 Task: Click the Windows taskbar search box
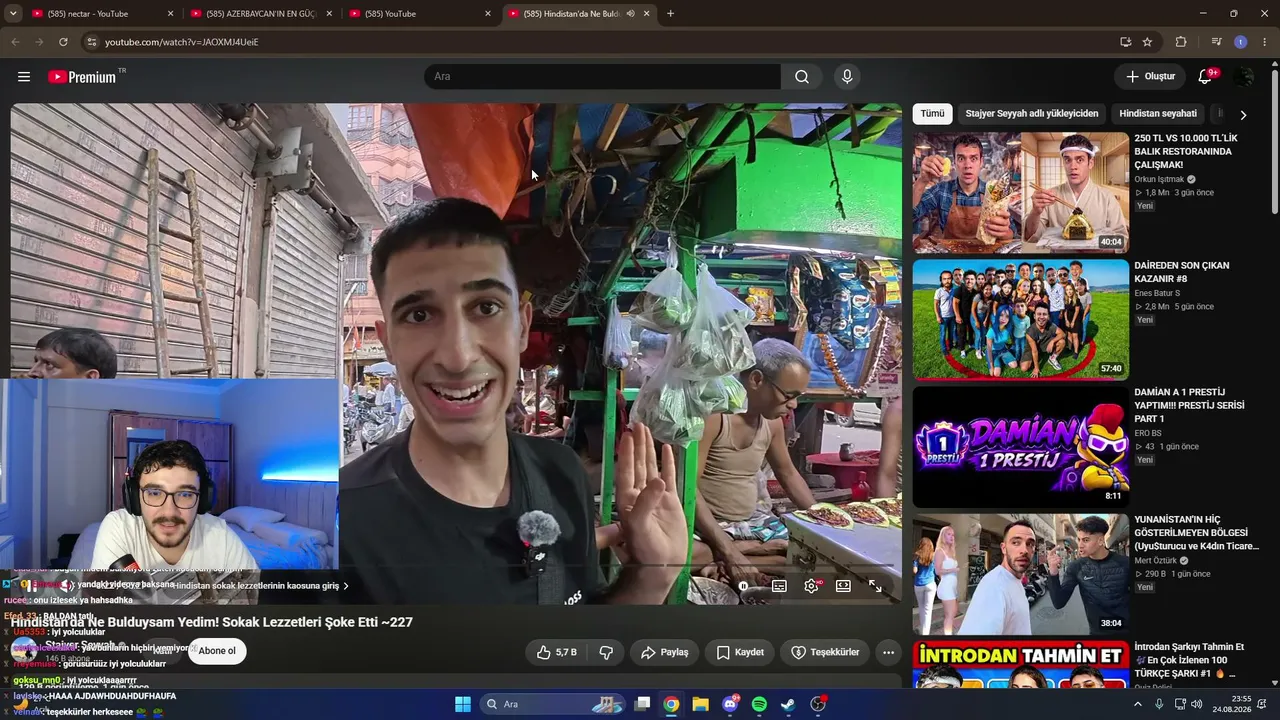click(x=553, y=704)
